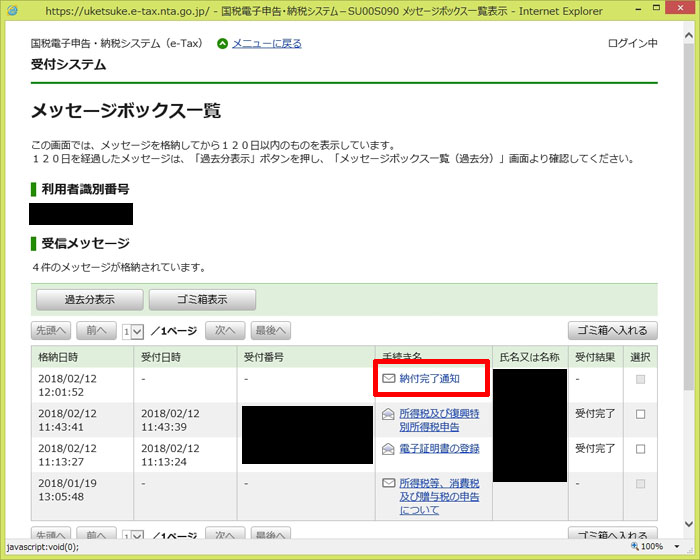Click the vertical scrollbar thumb
The width and height of the screenshot is (700, 560).
pyautogui.click(x=689, y=218)
